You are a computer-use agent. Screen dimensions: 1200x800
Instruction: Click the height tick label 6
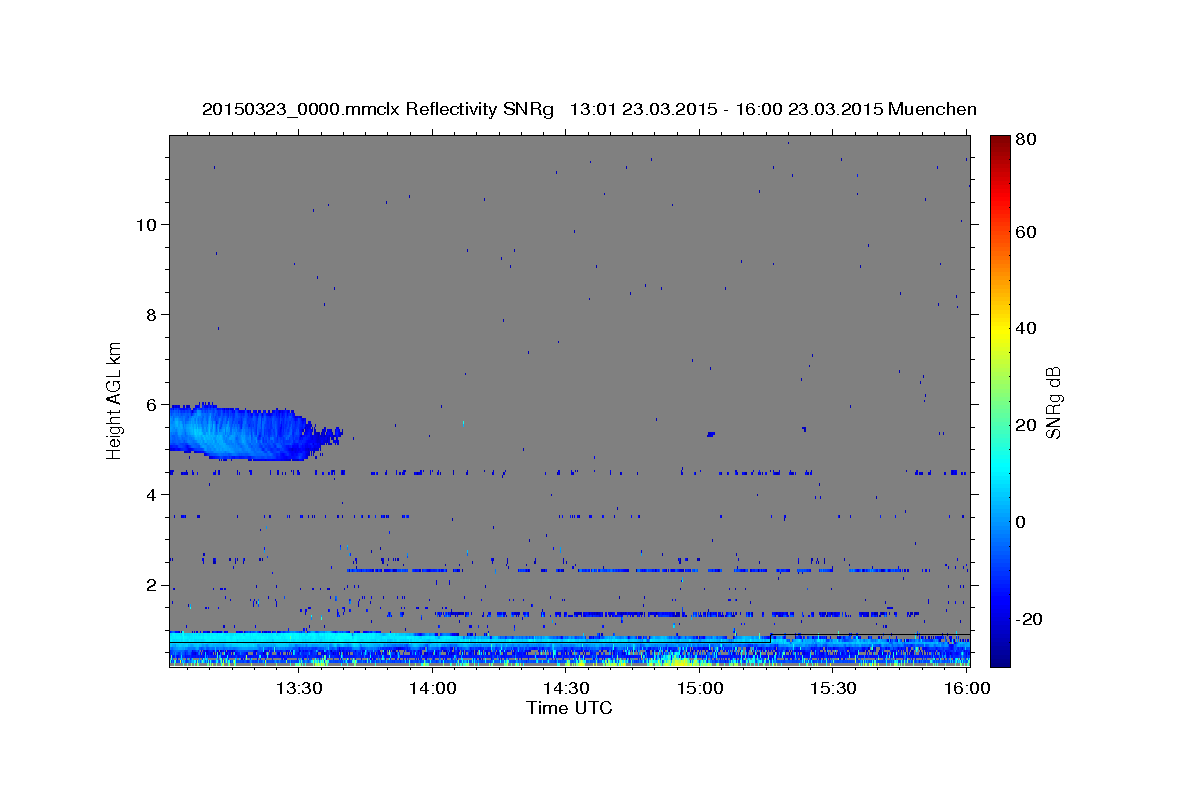tap(150, 405)
